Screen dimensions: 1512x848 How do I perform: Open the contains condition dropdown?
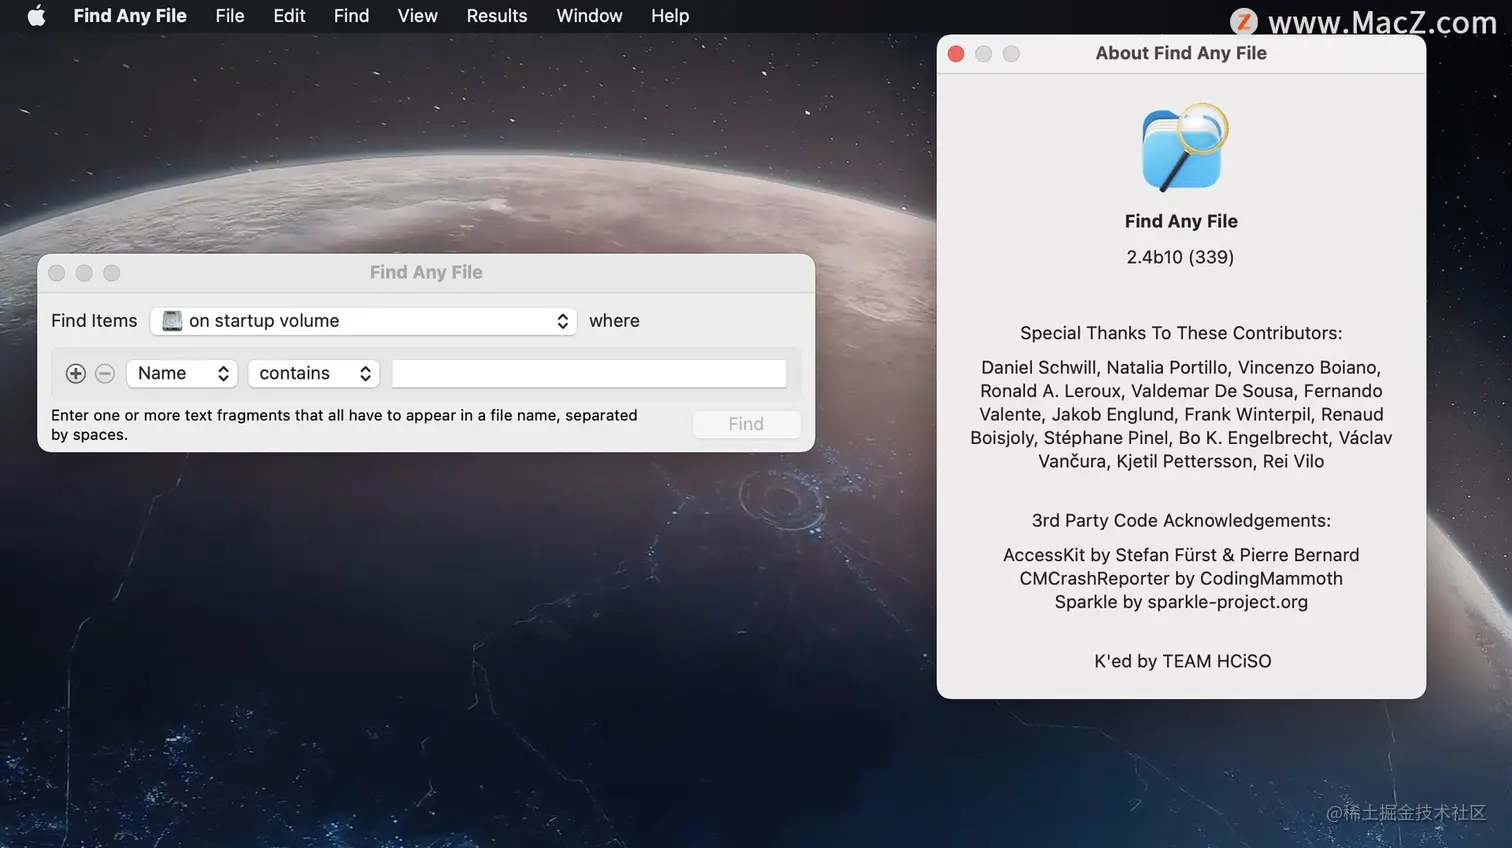click(314, 374)
